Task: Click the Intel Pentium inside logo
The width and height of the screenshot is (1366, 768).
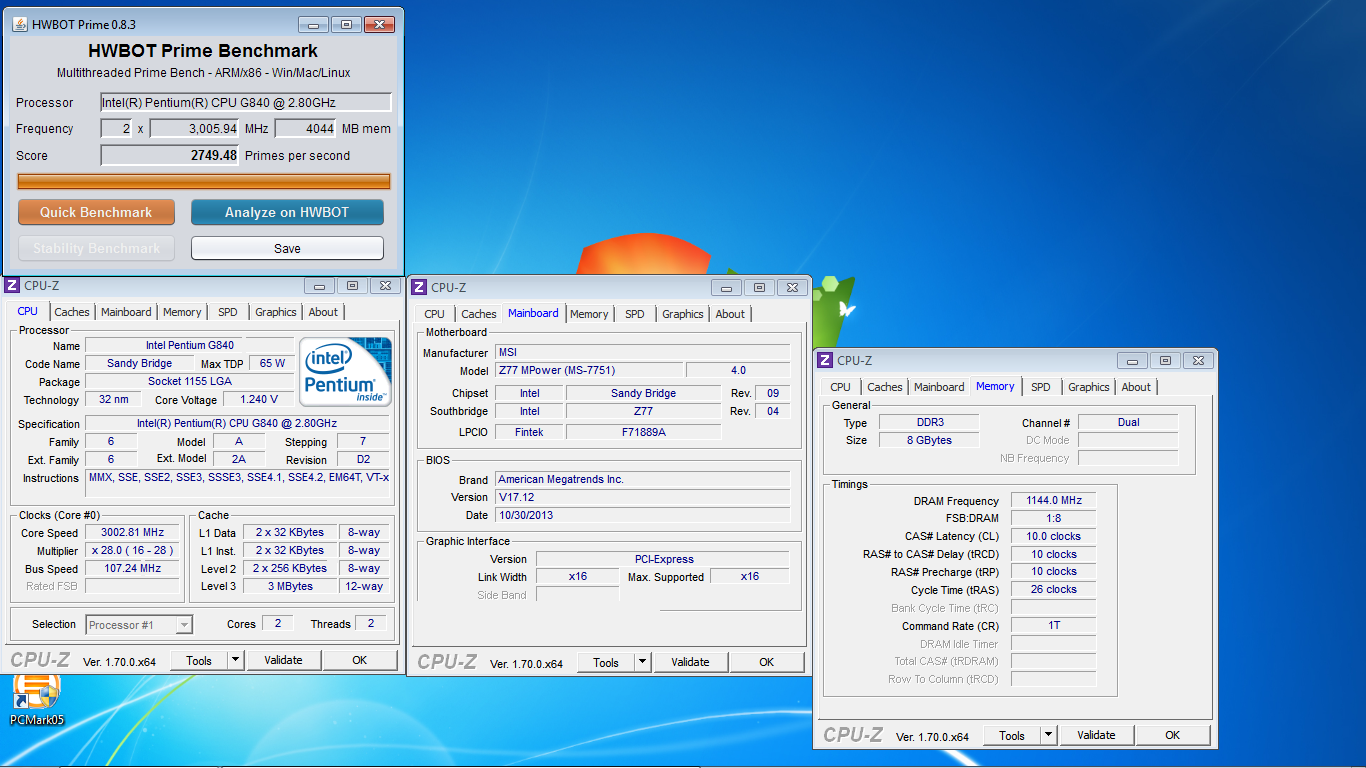Action: click(346, 371)
